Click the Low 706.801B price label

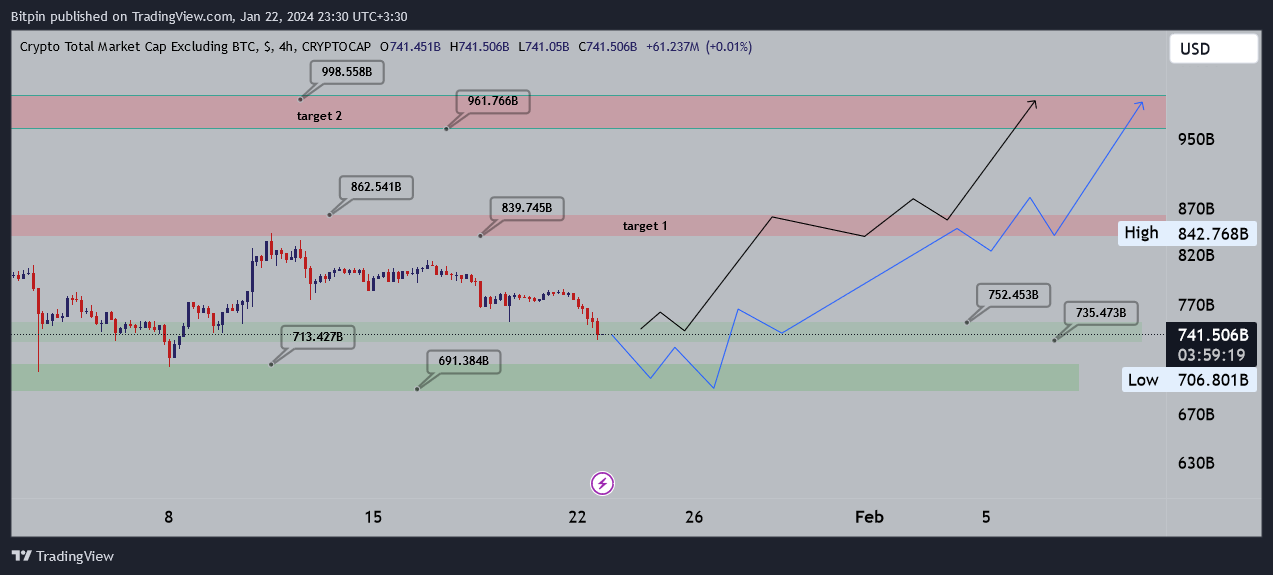tap(1186, 380)
